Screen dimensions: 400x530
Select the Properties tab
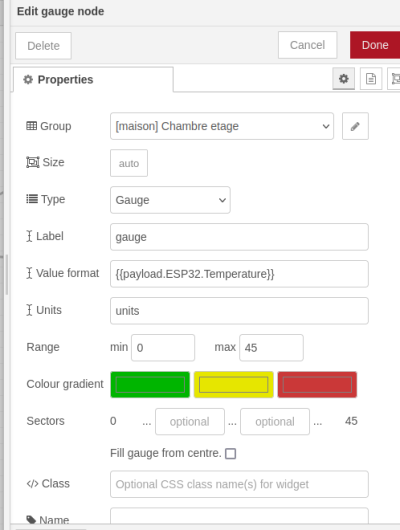(93, 80)
